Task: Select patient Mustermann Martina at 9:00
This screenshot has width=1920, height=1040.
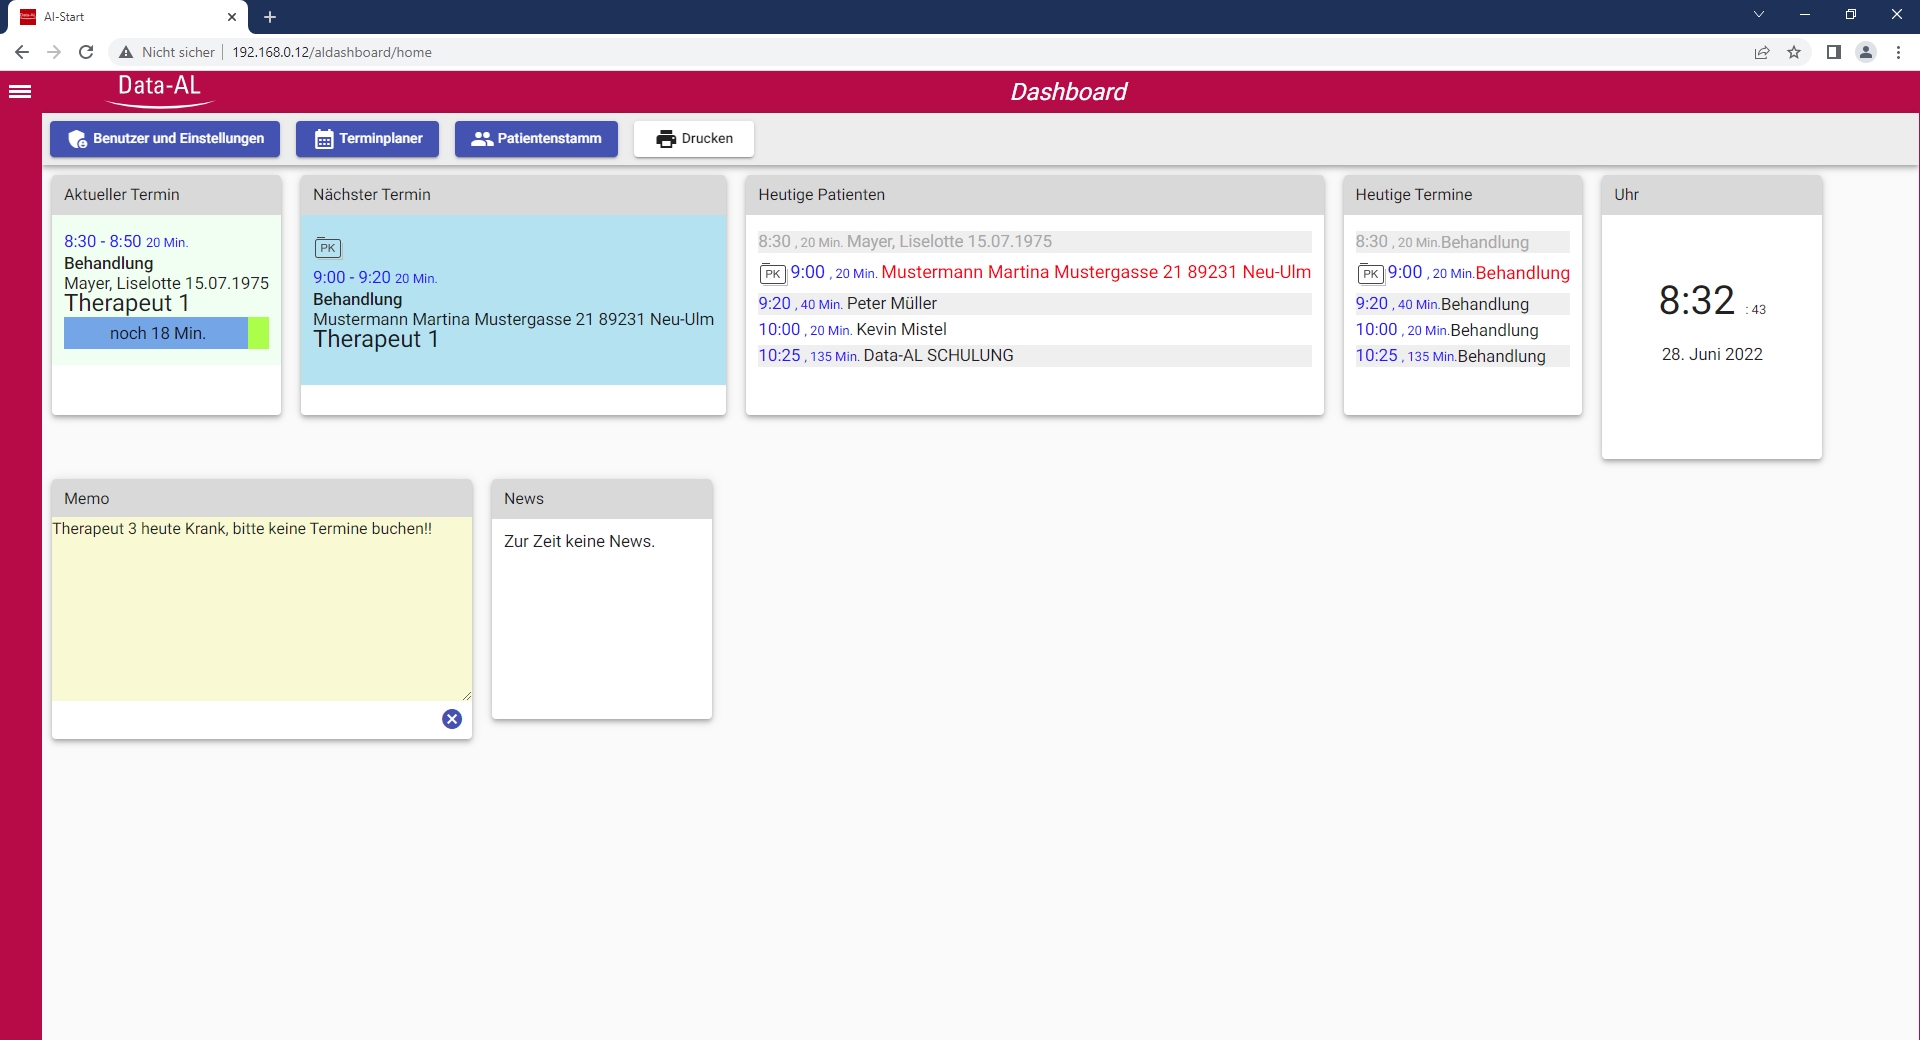Action: 1034,272
